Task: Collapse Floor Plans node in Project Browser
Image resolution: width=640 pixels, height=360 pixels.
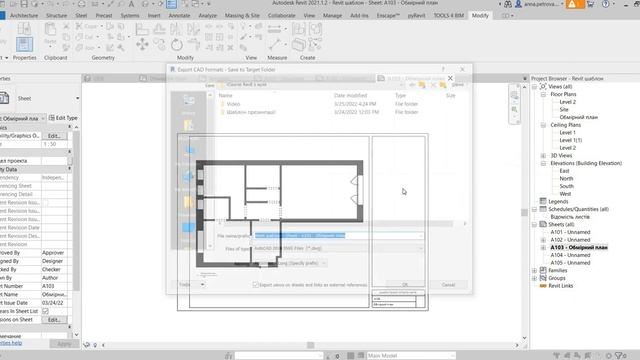Action: pyautogui.click(x=543, y=94)
